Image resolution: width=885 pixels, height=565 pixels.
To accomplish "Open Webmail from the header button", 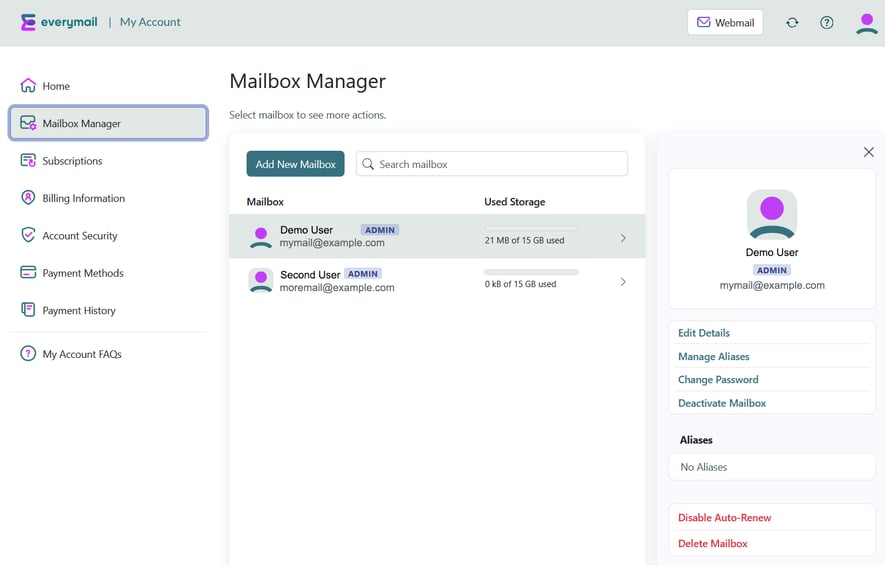I will point(725,23).
